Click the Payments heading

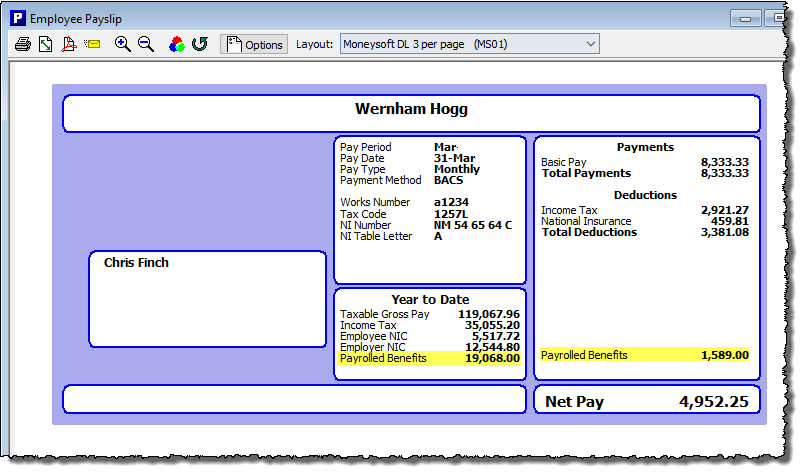coord(645,147)
